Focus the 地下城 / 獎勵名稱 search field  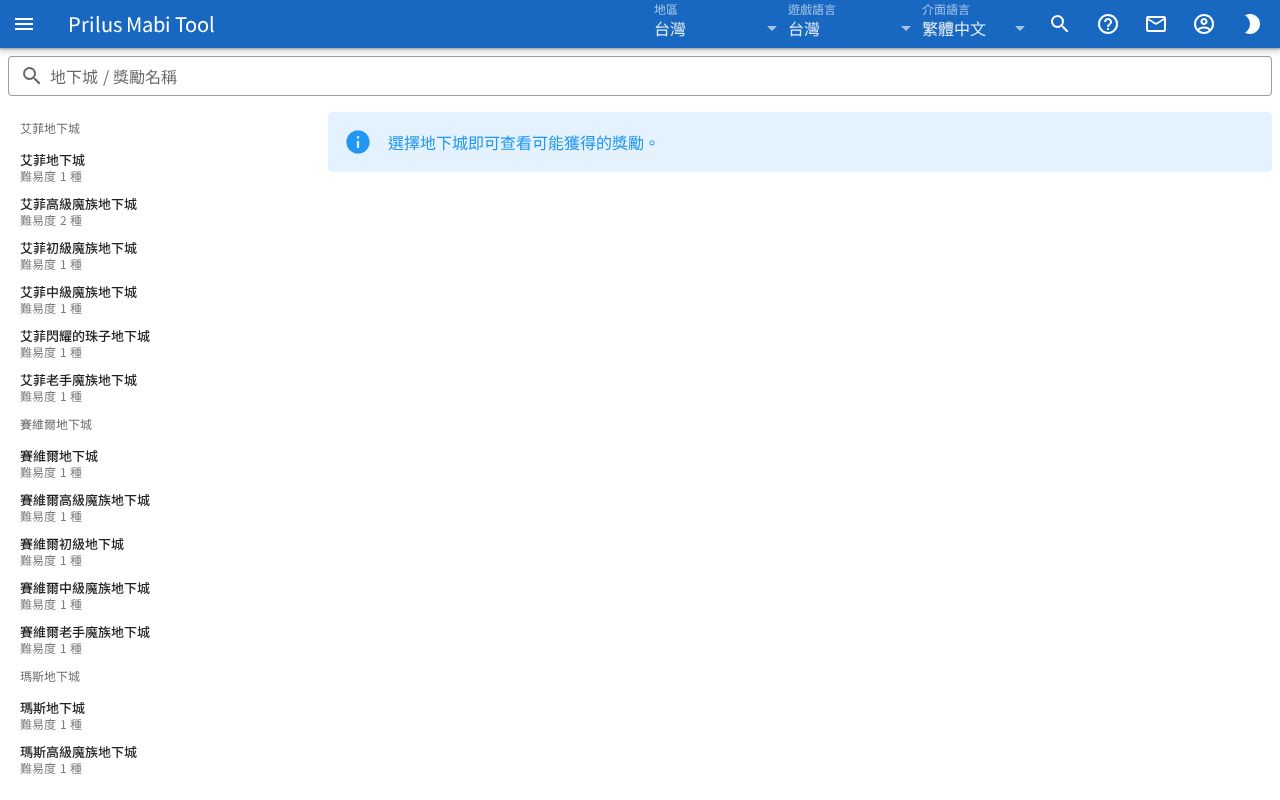[x=640, y=76]
